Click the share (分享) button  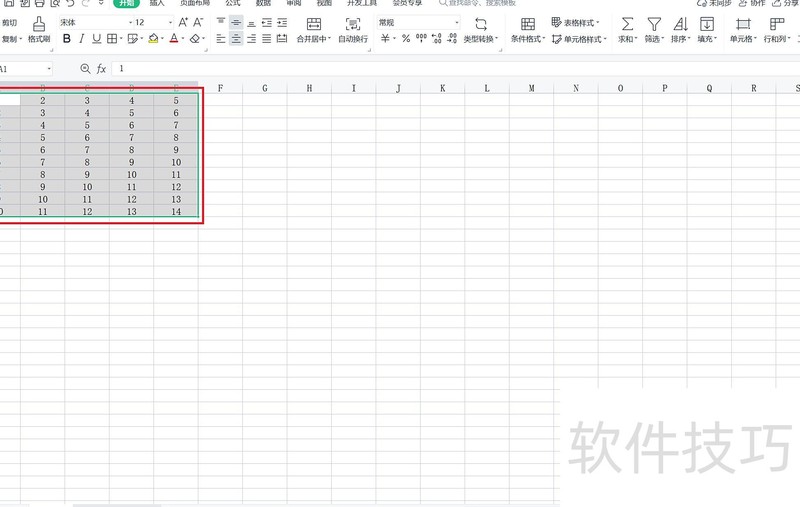pyautogui.click(x=785, y=3)
